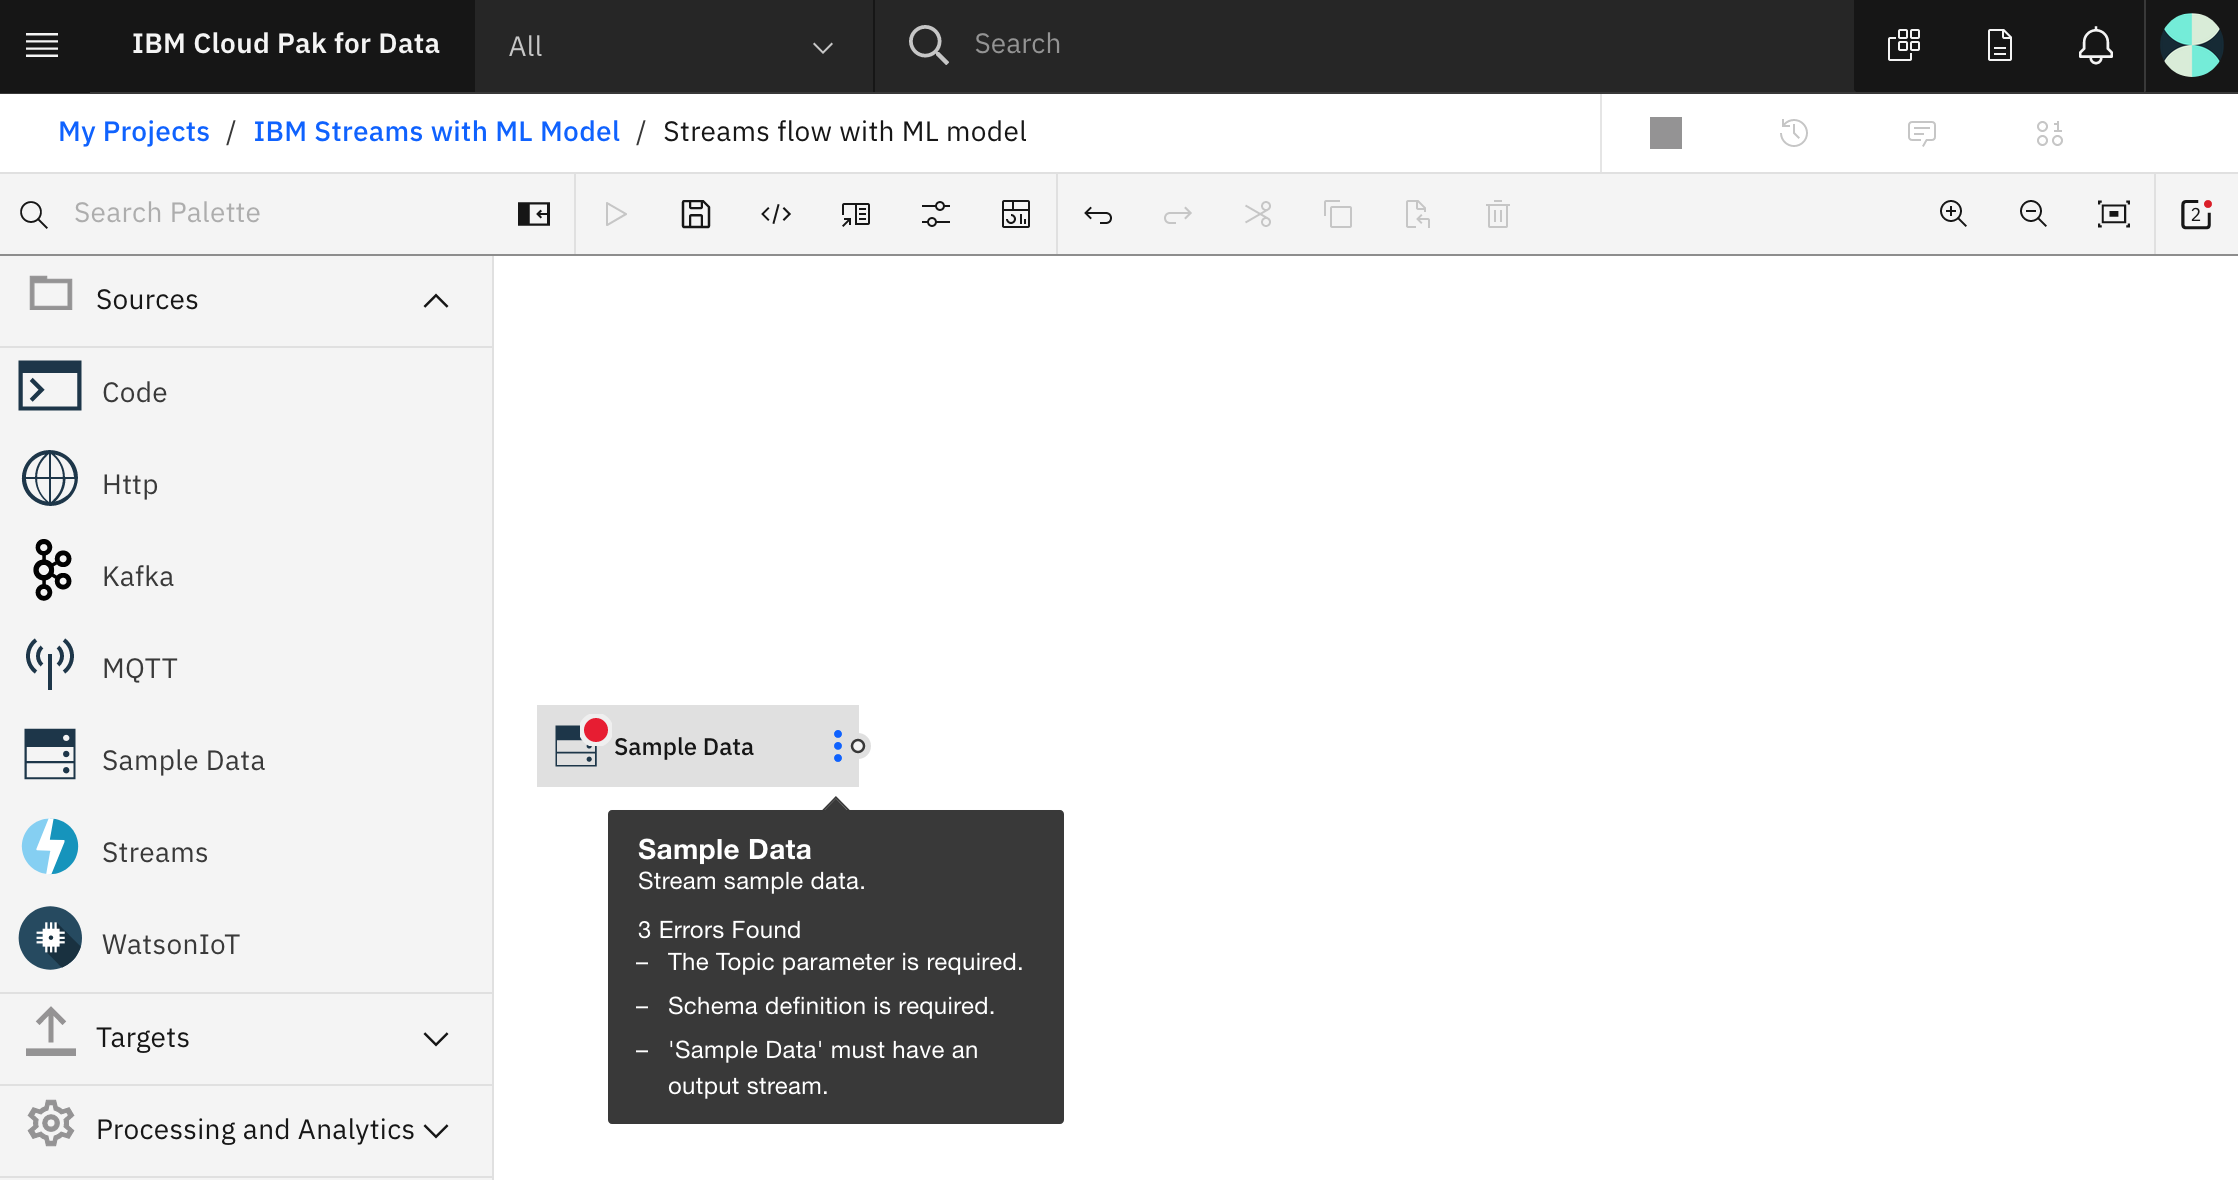2238x1180 pixels.
Task: Click the undo arrow icon
Action: click(x=1098, y=214)
